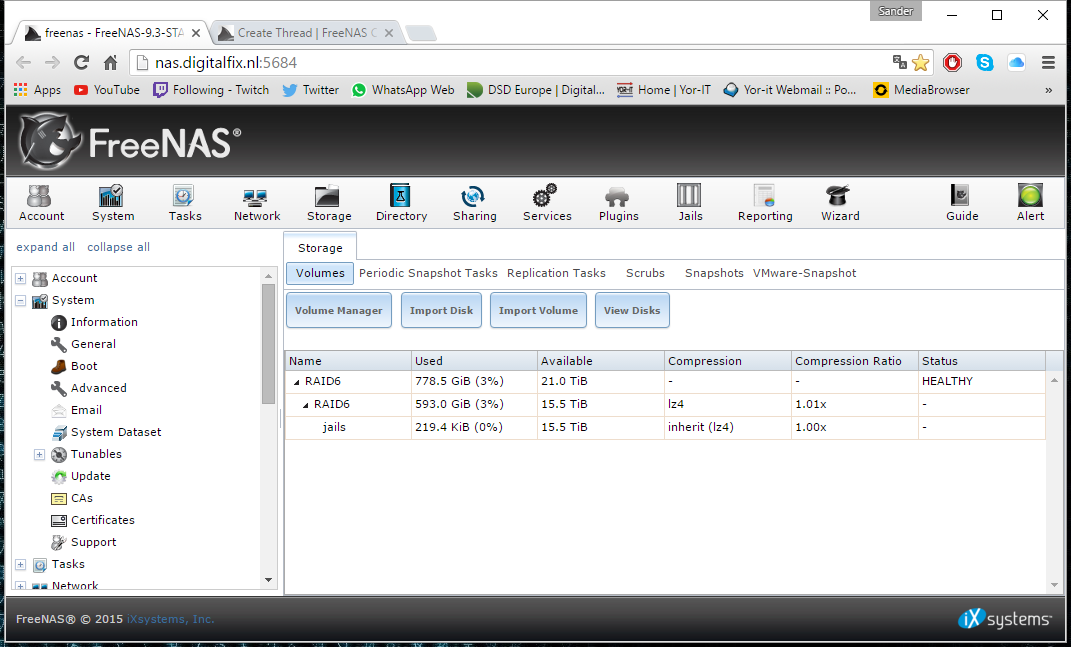Open the Jails toolbar icon
This screenshot has height=647, width=1071.
point(690,202)
